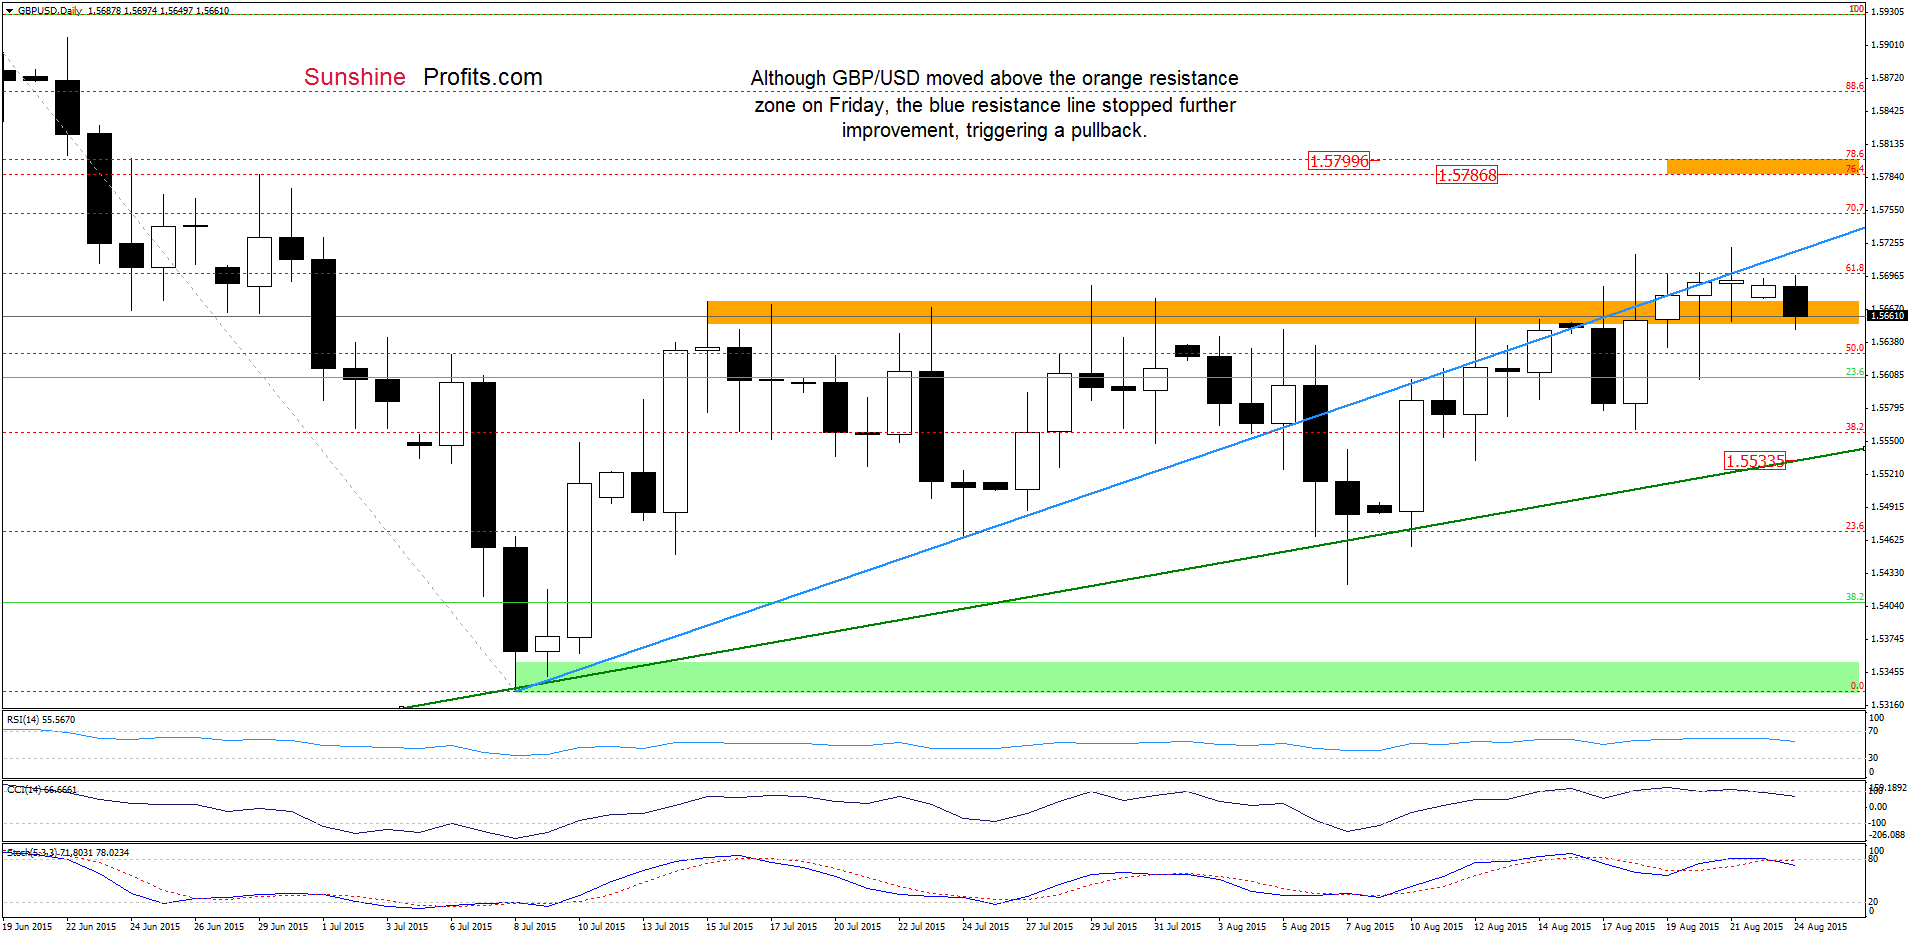This screenshot has width=1908, height=935.
Task: Click the Fibonacci 61.8 level label
Action: (1854, 268)
